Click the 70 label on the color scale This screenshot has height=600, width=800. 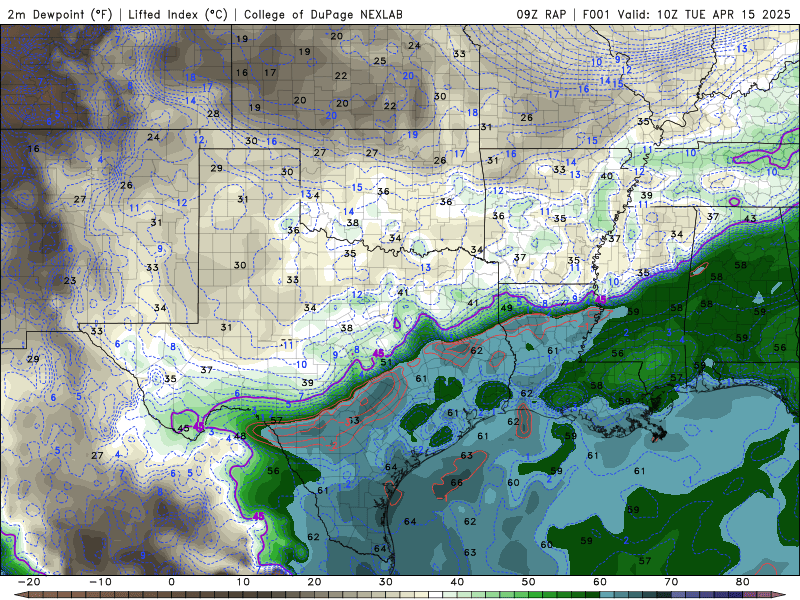click(671, 582)
